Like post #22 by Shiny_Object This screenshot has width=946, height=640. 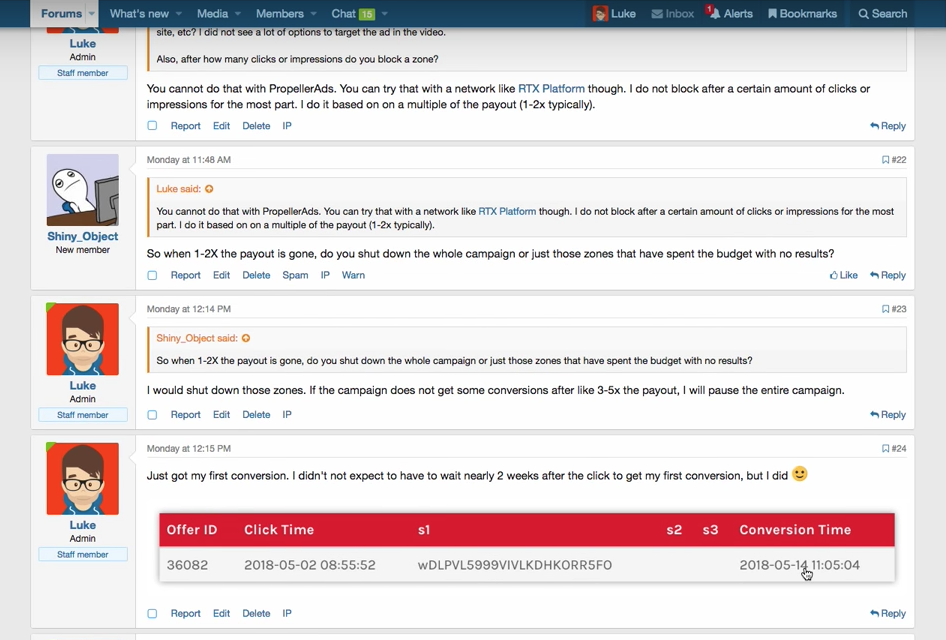[x=843, y=275]
